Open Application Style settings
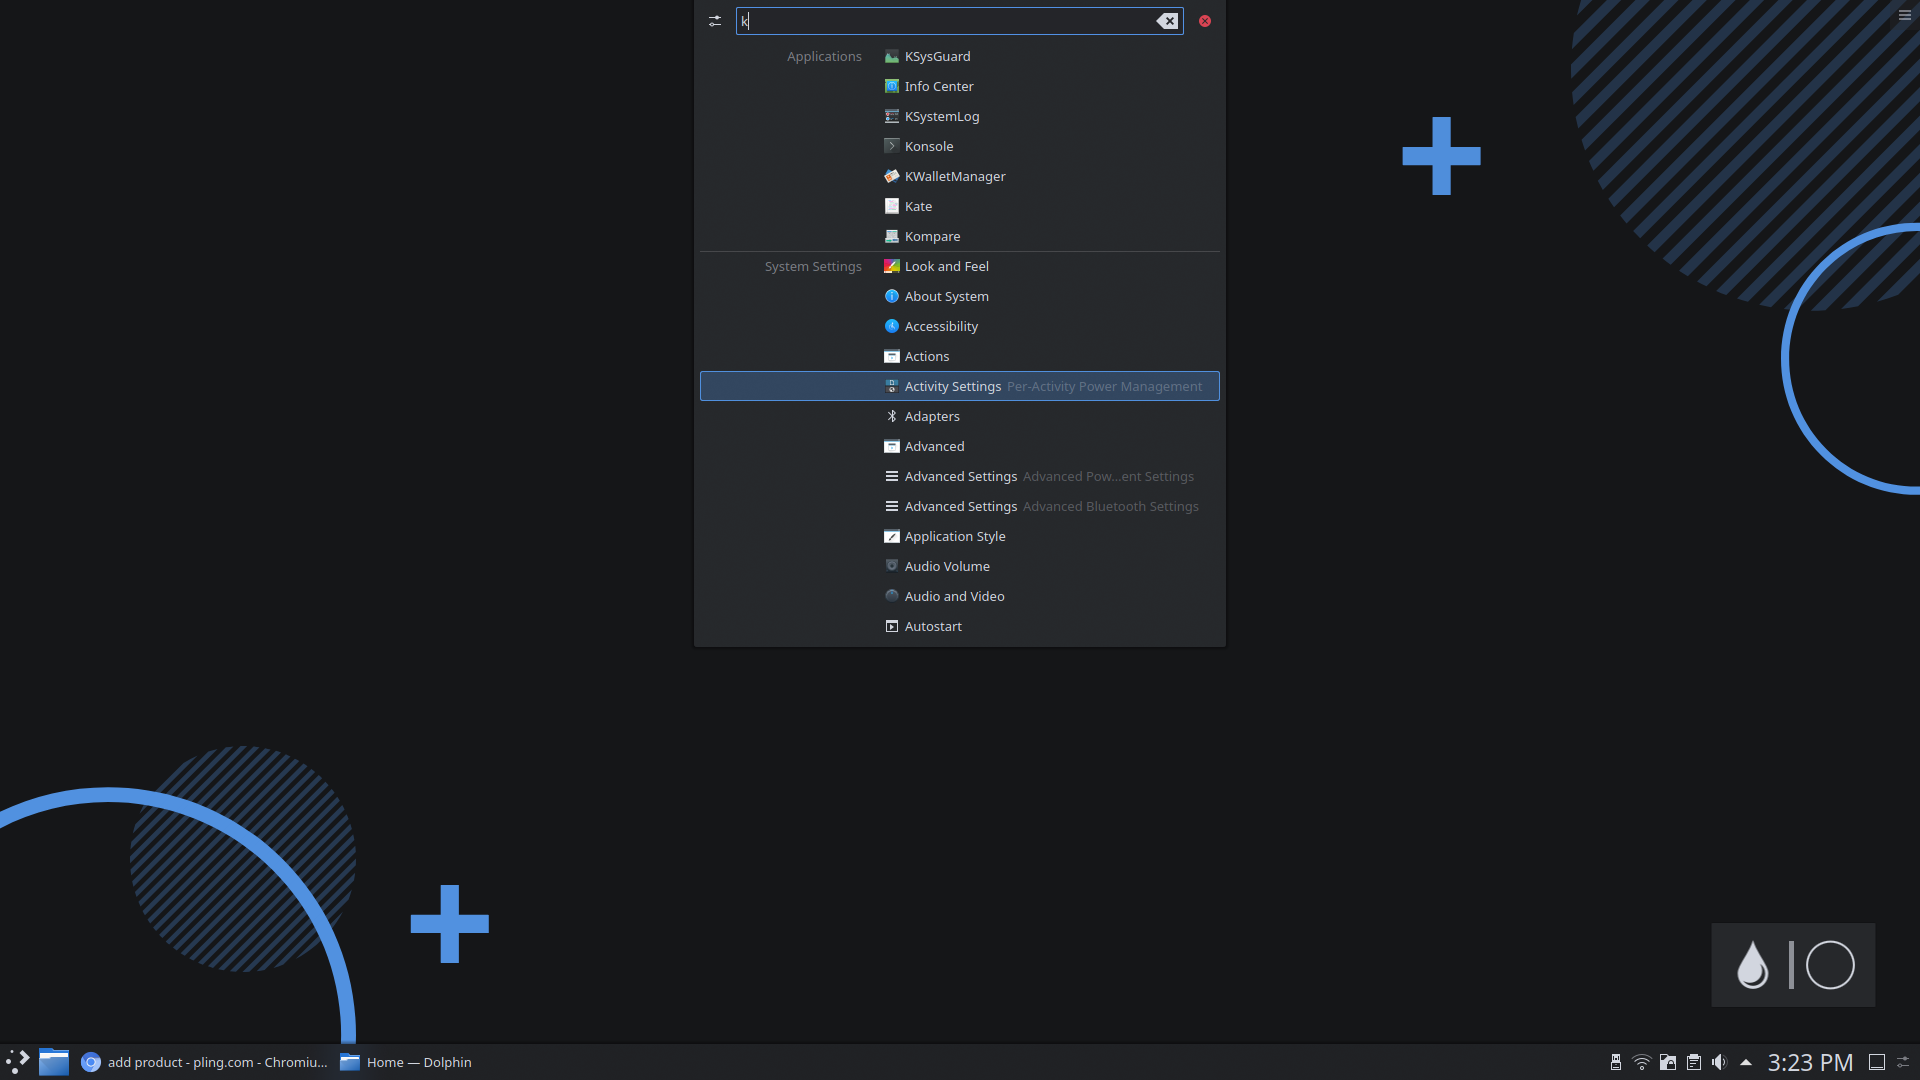The height and width of the screenshot is (1080, 1920). pos(960,536)
